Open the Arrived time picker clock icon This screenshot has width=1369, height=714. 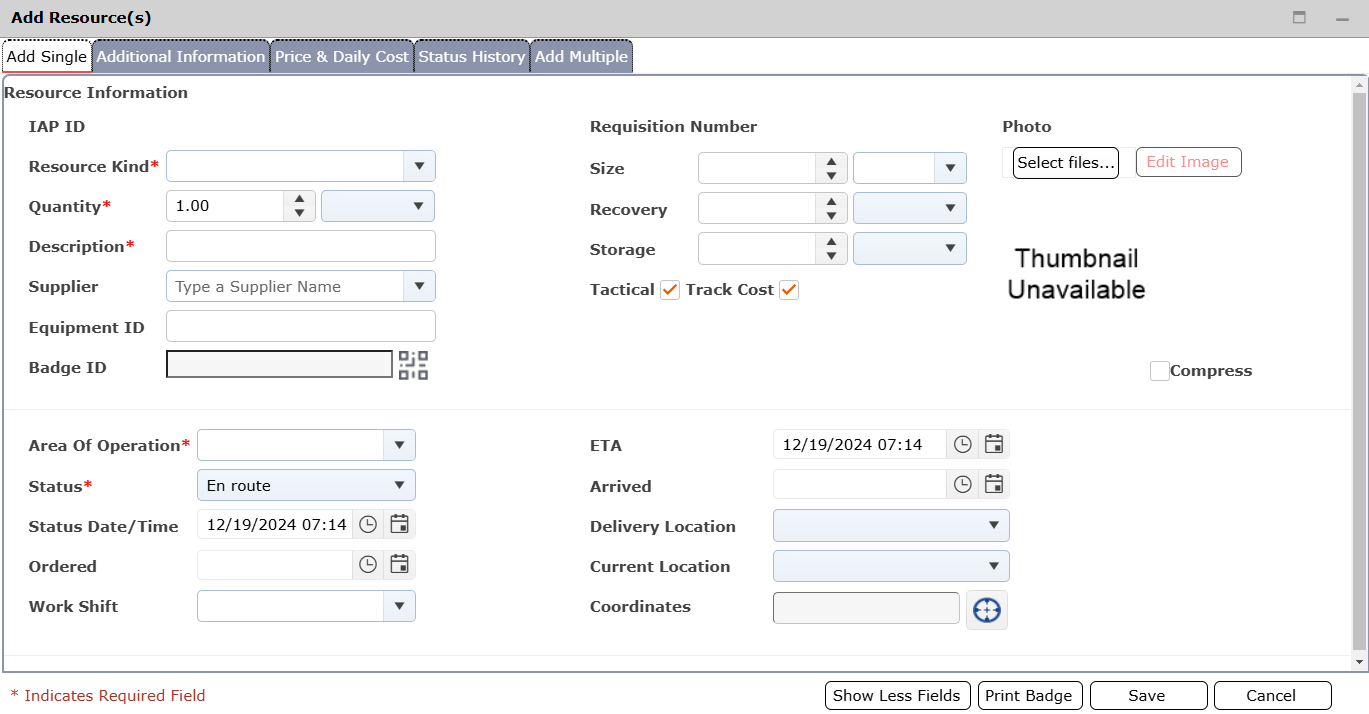point(962,484)
